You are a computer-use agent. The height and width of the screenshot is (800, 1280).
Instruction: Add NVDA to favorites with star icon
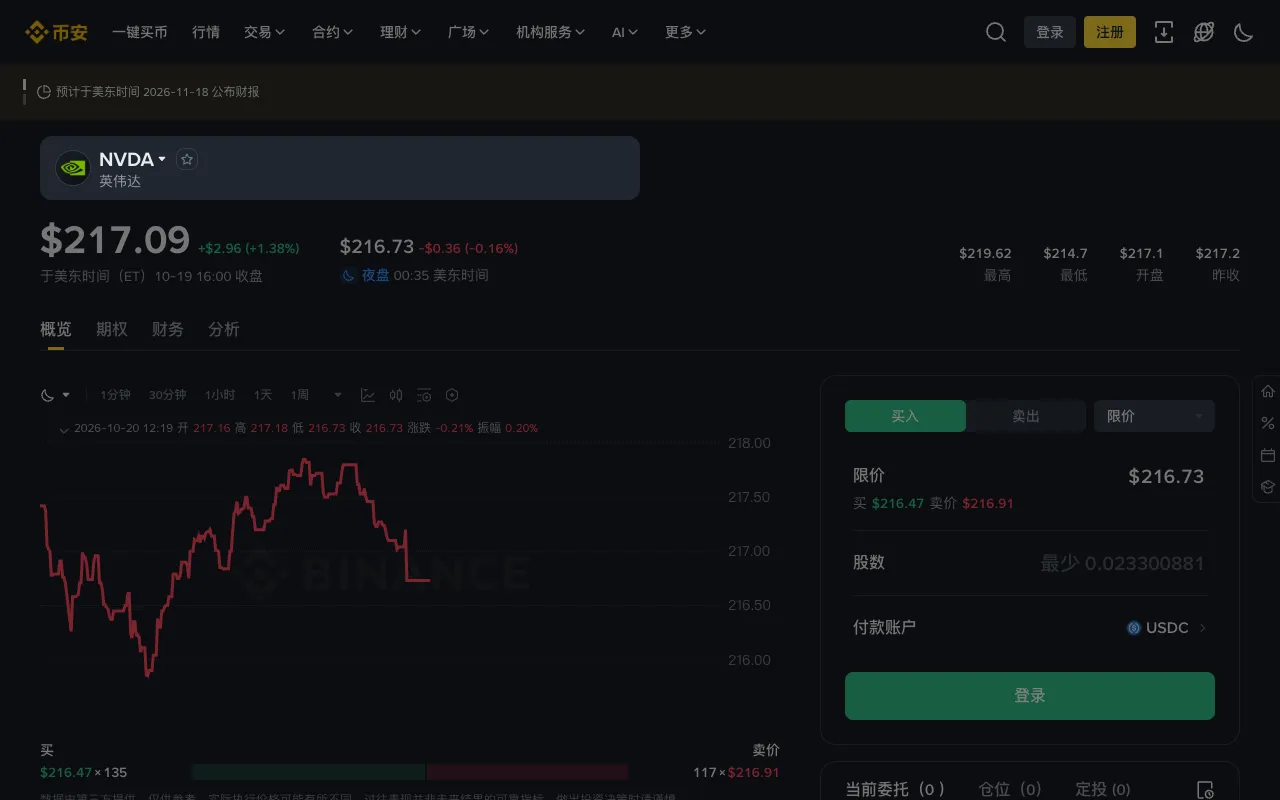pyautogui.click(x=187, y=159)
